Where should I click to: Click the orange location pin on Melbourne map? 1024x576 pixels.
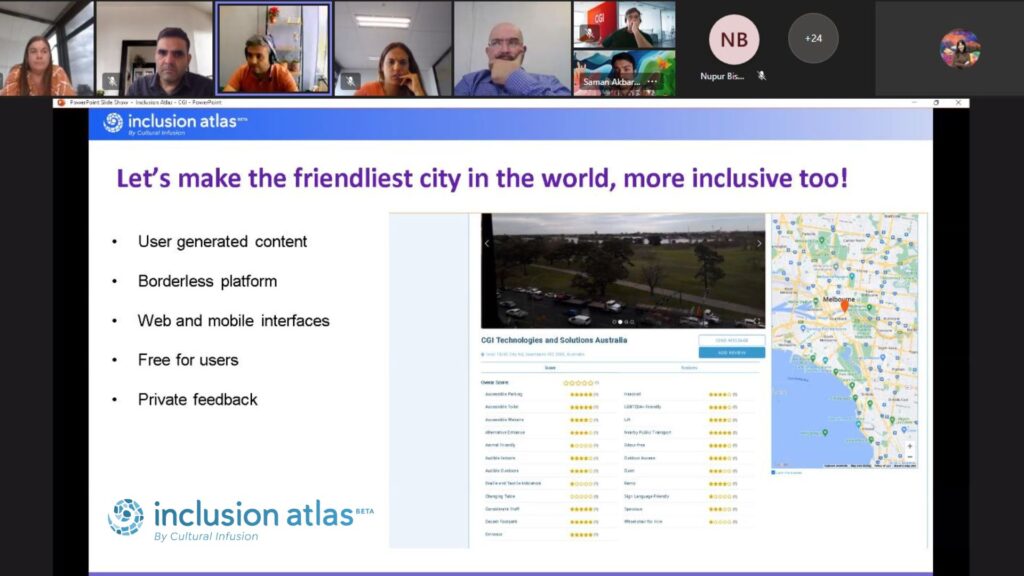coord(844,306)
